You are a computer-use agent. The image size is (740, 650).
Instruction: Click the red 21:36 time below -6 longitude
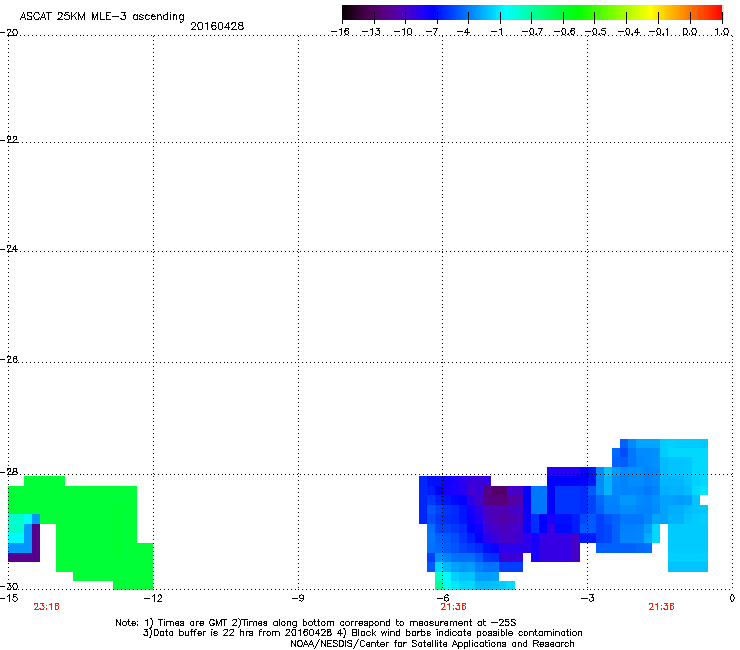click(x=453, y=607)
